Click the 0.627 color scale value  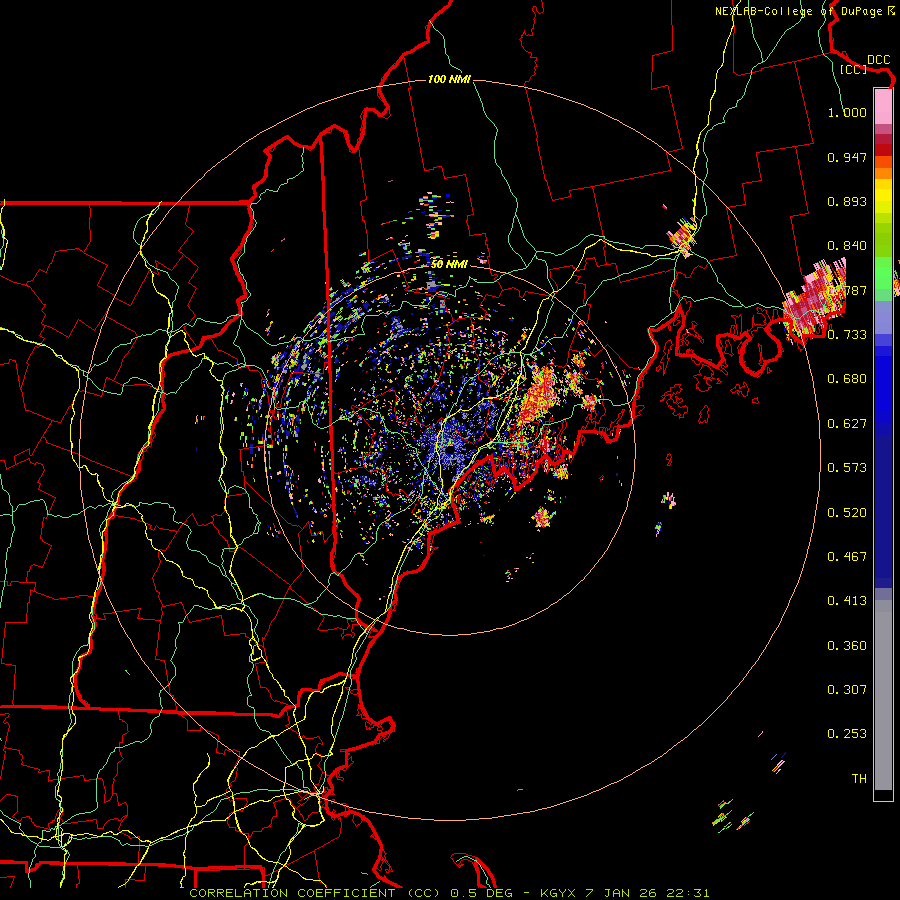[x=847, y=424]
